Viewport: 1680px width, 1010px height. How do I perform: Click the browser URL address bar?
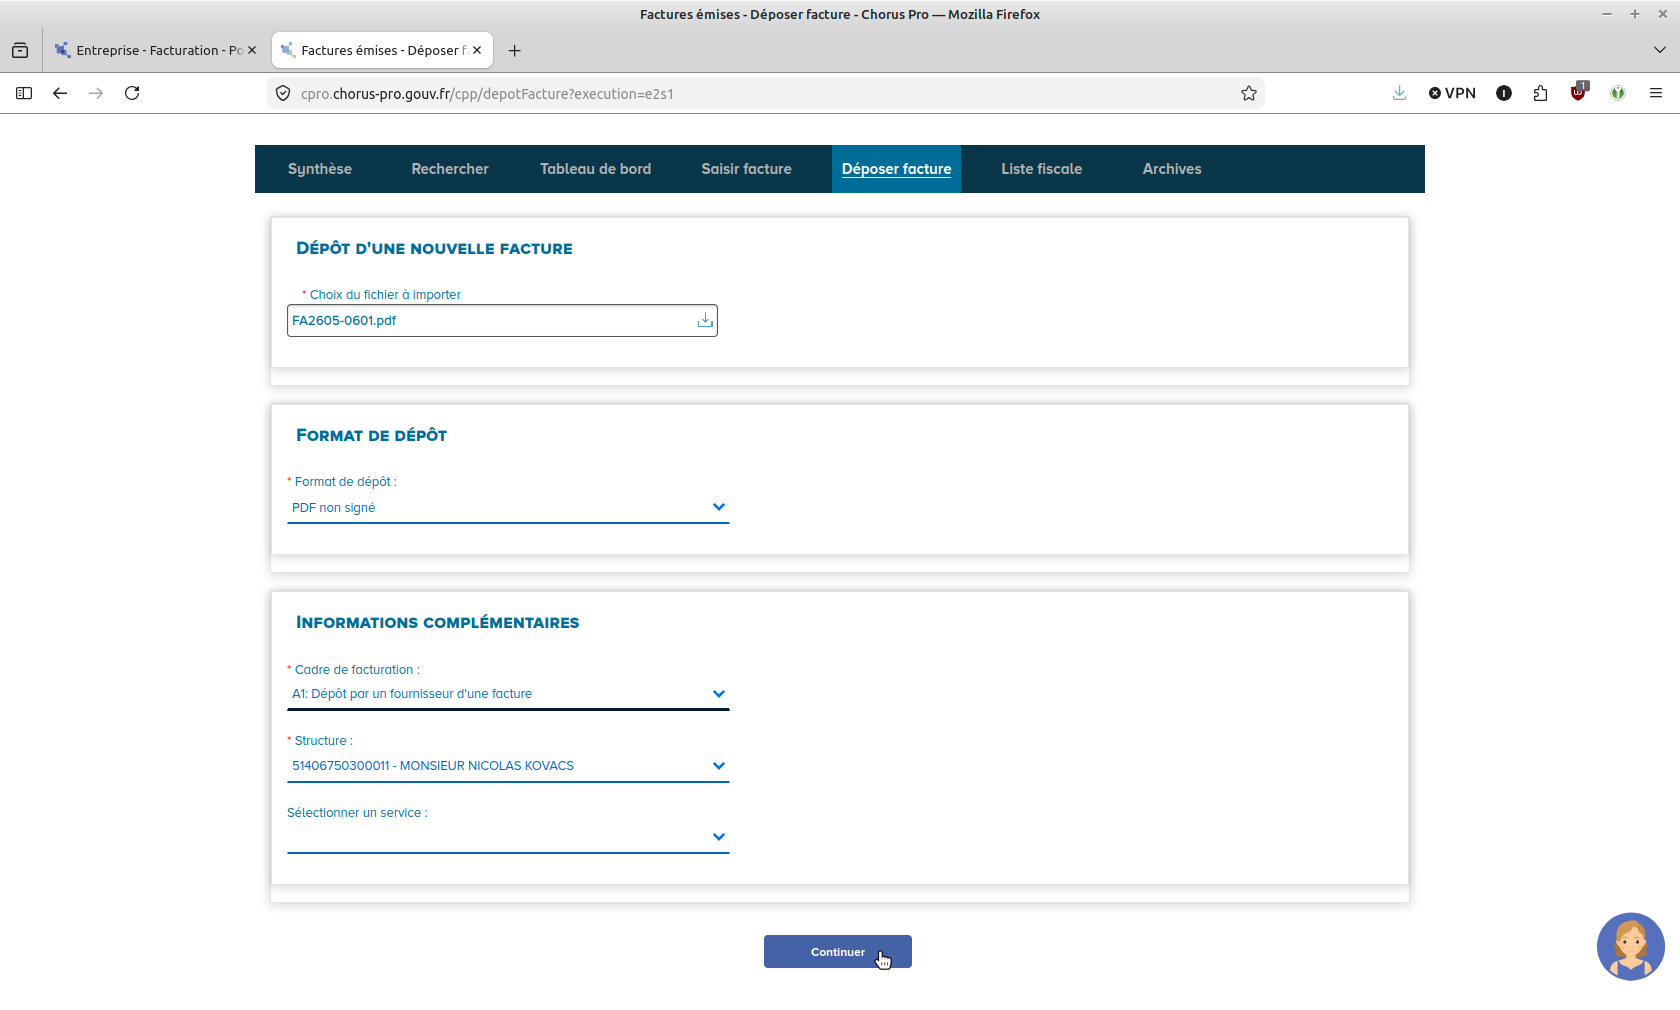coord(765,93)
